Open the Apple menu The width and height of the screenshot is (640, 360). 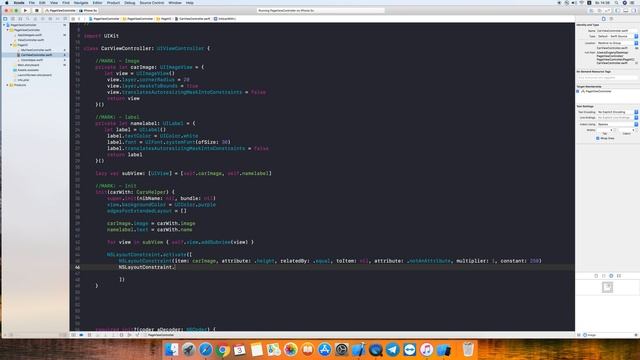[x=7, y=3]
